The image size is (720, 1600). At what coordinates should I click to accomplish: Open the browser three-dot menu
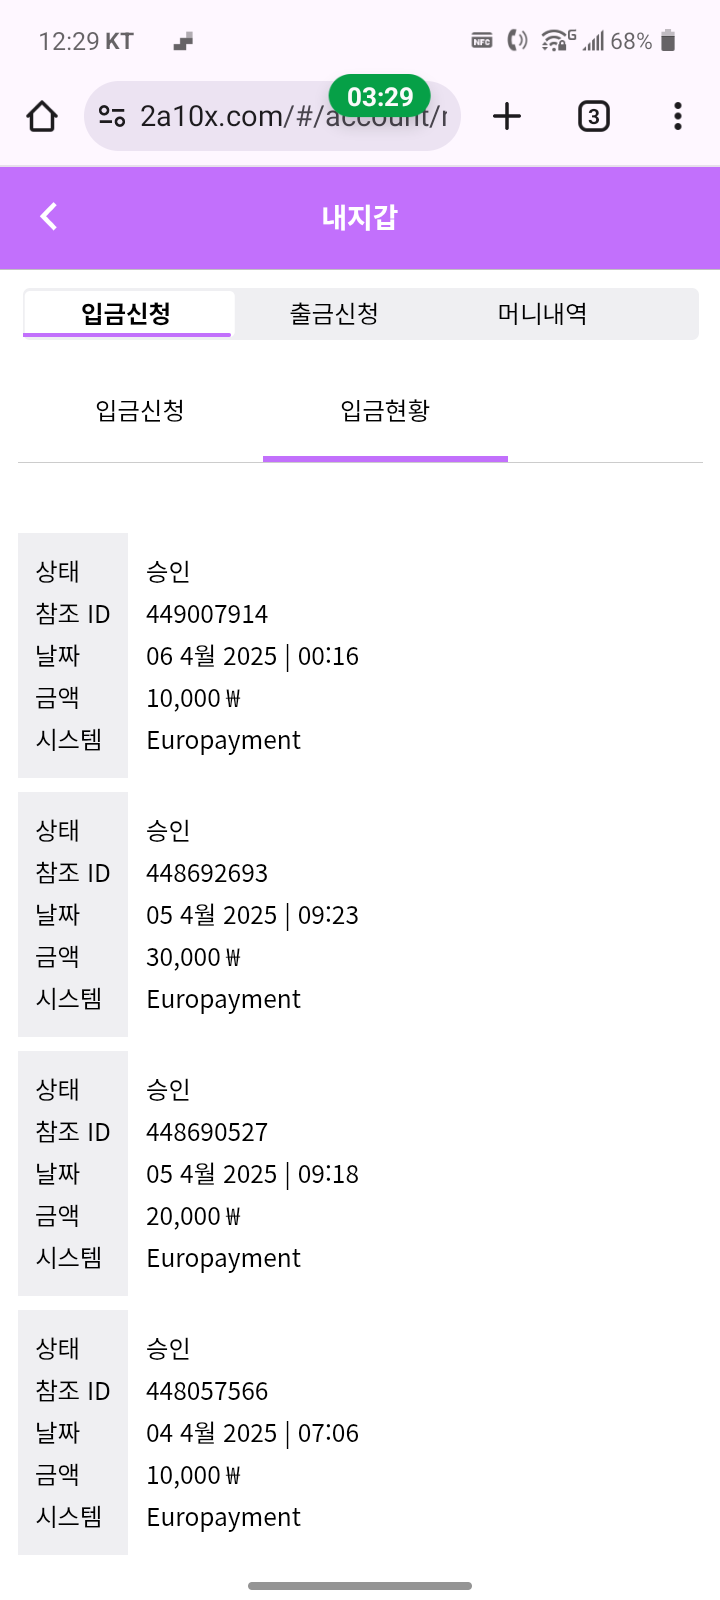[x=677, y=117]
